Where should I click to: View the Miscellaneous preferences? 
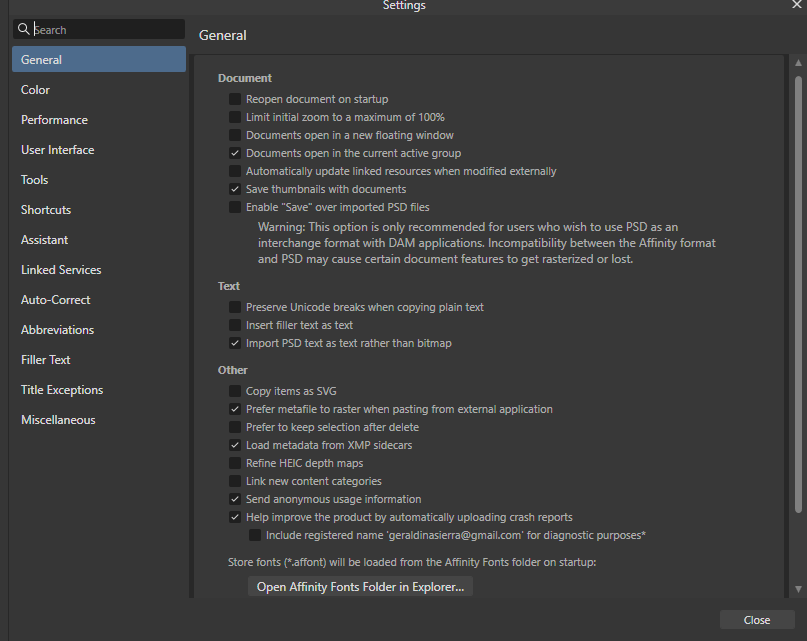click(x=58, y=419)
